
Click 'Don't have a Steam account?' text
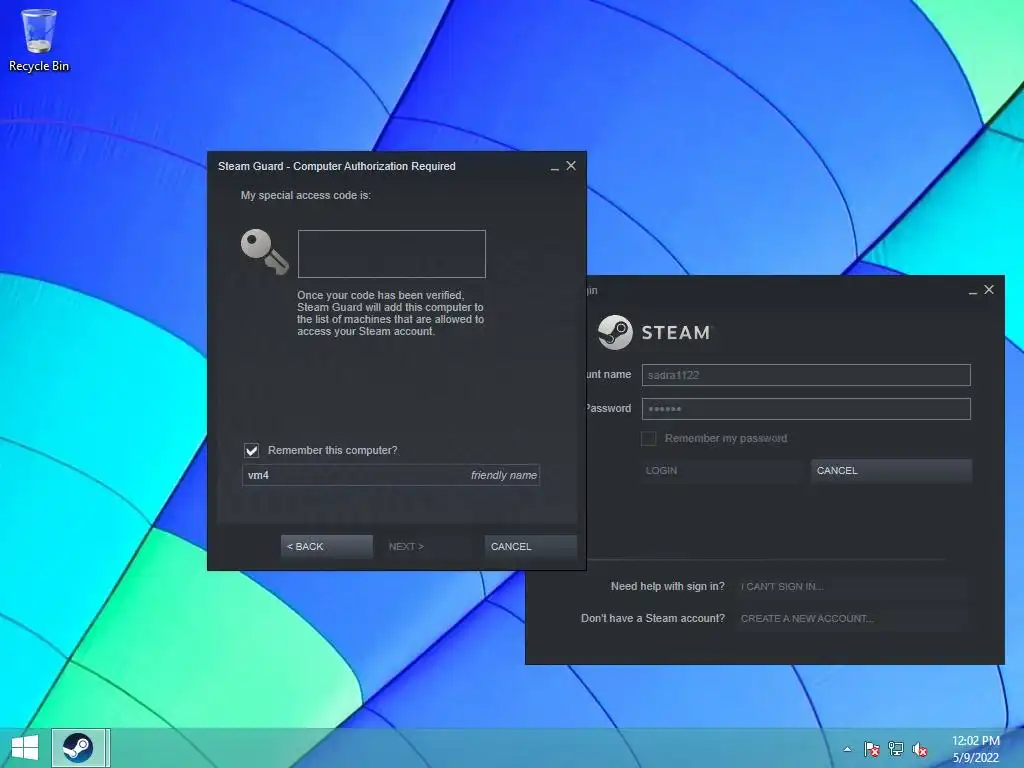(652, 618)
